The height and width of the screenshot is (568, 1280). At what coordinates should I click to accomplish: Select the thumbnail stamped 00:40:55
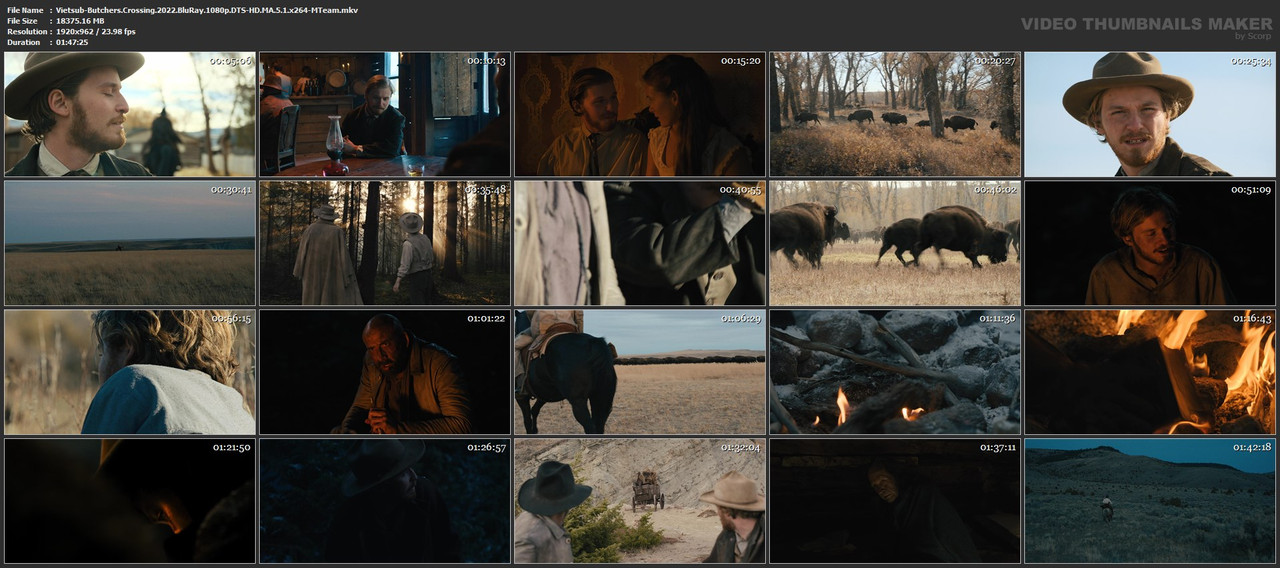click(x=640, y=243)
